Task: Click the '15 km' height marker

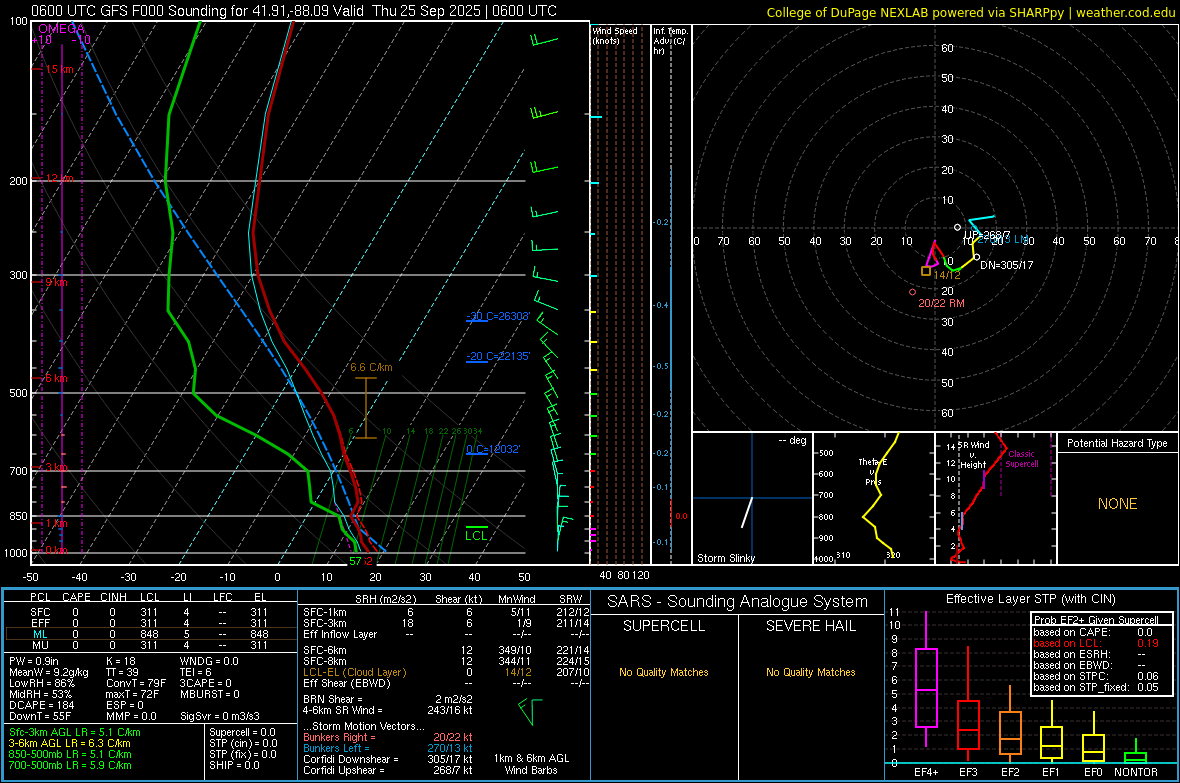Action: (59, 69)
